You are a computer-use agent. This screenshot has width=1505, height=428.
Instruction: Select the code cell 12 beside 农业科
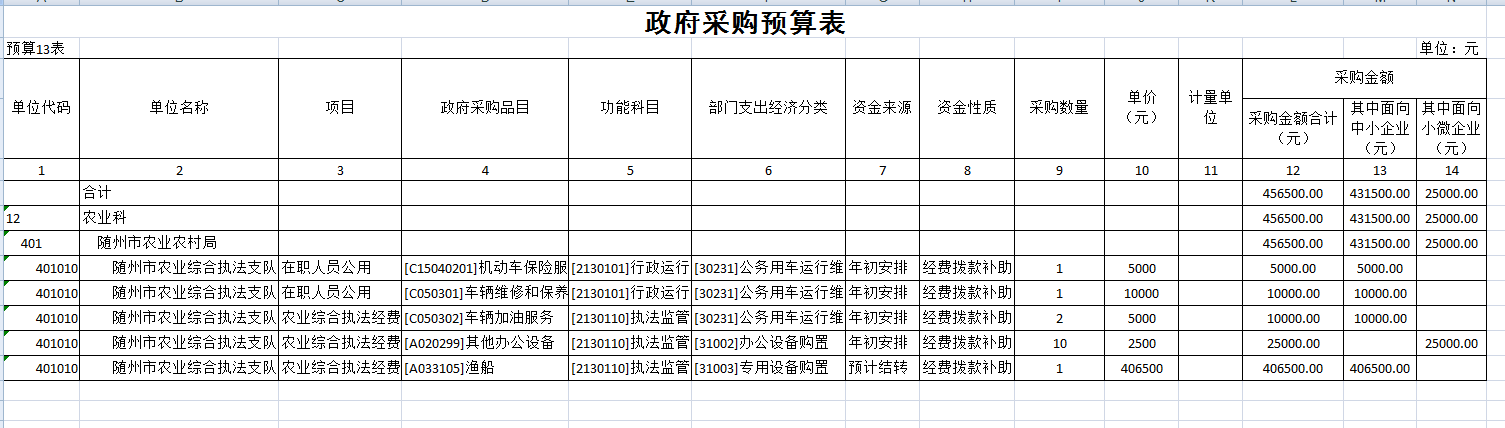tap(41, 218)
